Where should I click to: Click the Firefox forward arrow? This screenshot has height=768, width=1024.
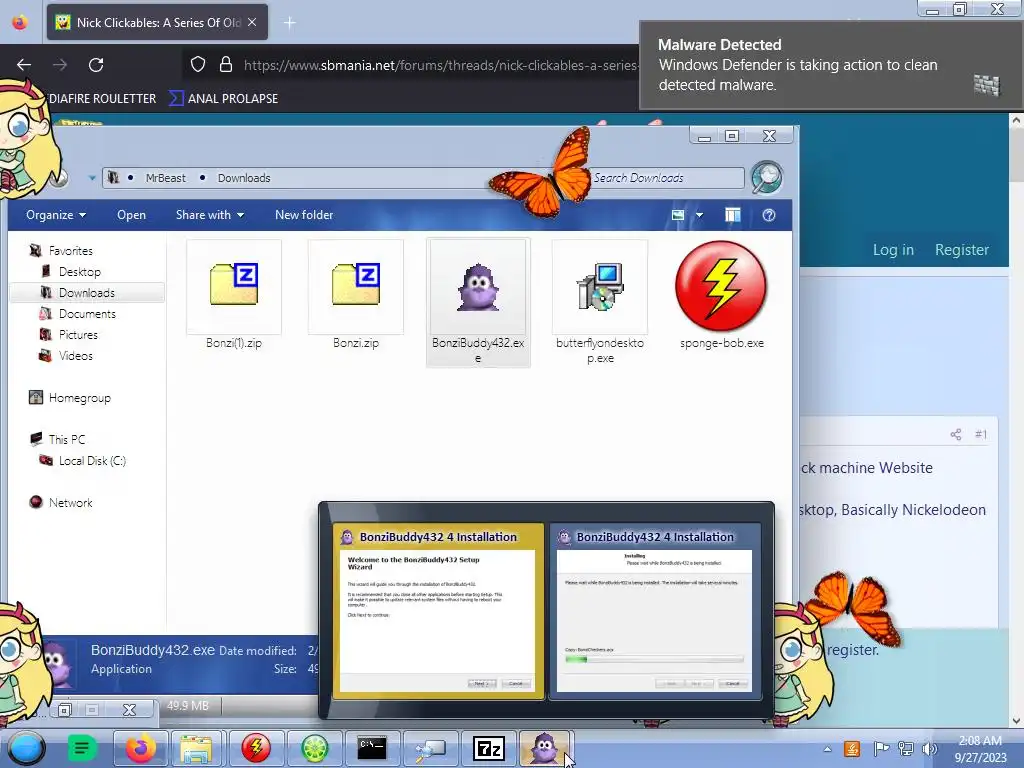pos(60,65)
